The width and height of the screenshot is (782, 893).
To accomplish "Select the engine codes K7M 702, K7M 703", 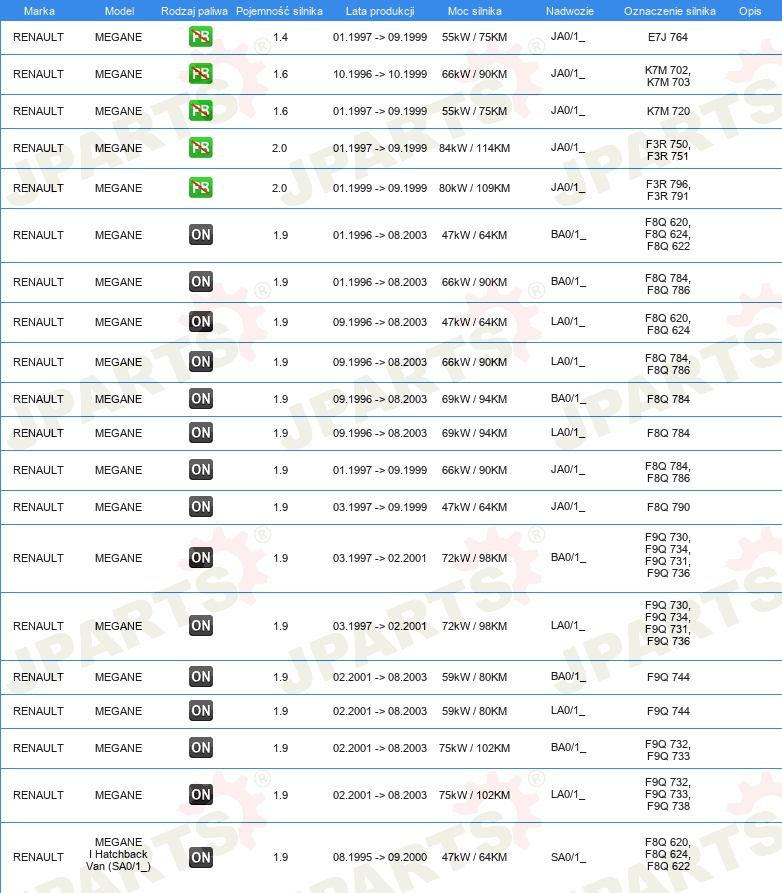I will (668, 76).
